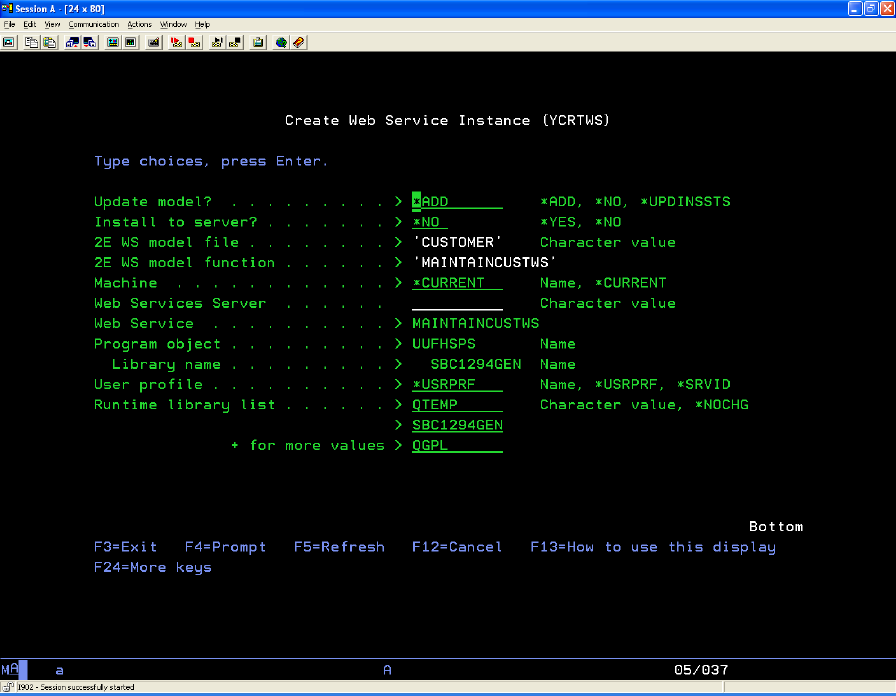The image size is (896, 696).
Task: Click the Clipboard viewer toolbar icon
Action: point(258,42)
